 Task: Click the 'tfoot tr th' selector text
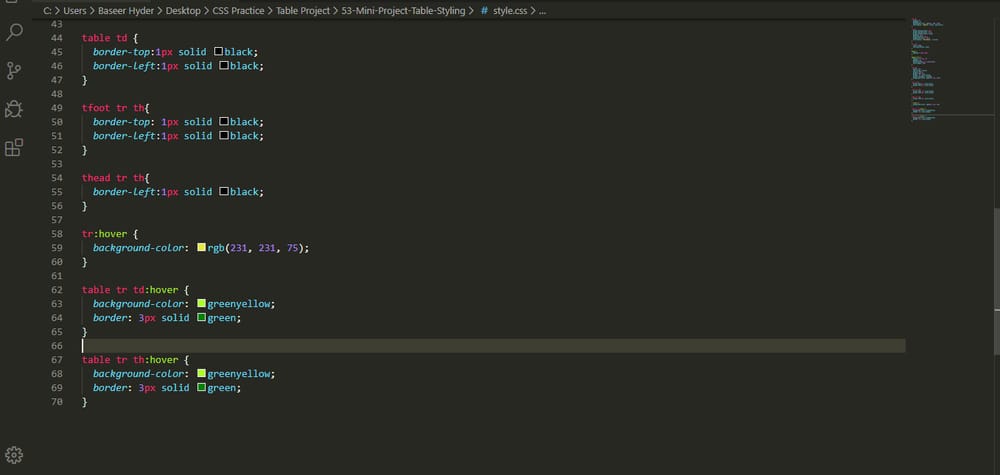(114, 108)
